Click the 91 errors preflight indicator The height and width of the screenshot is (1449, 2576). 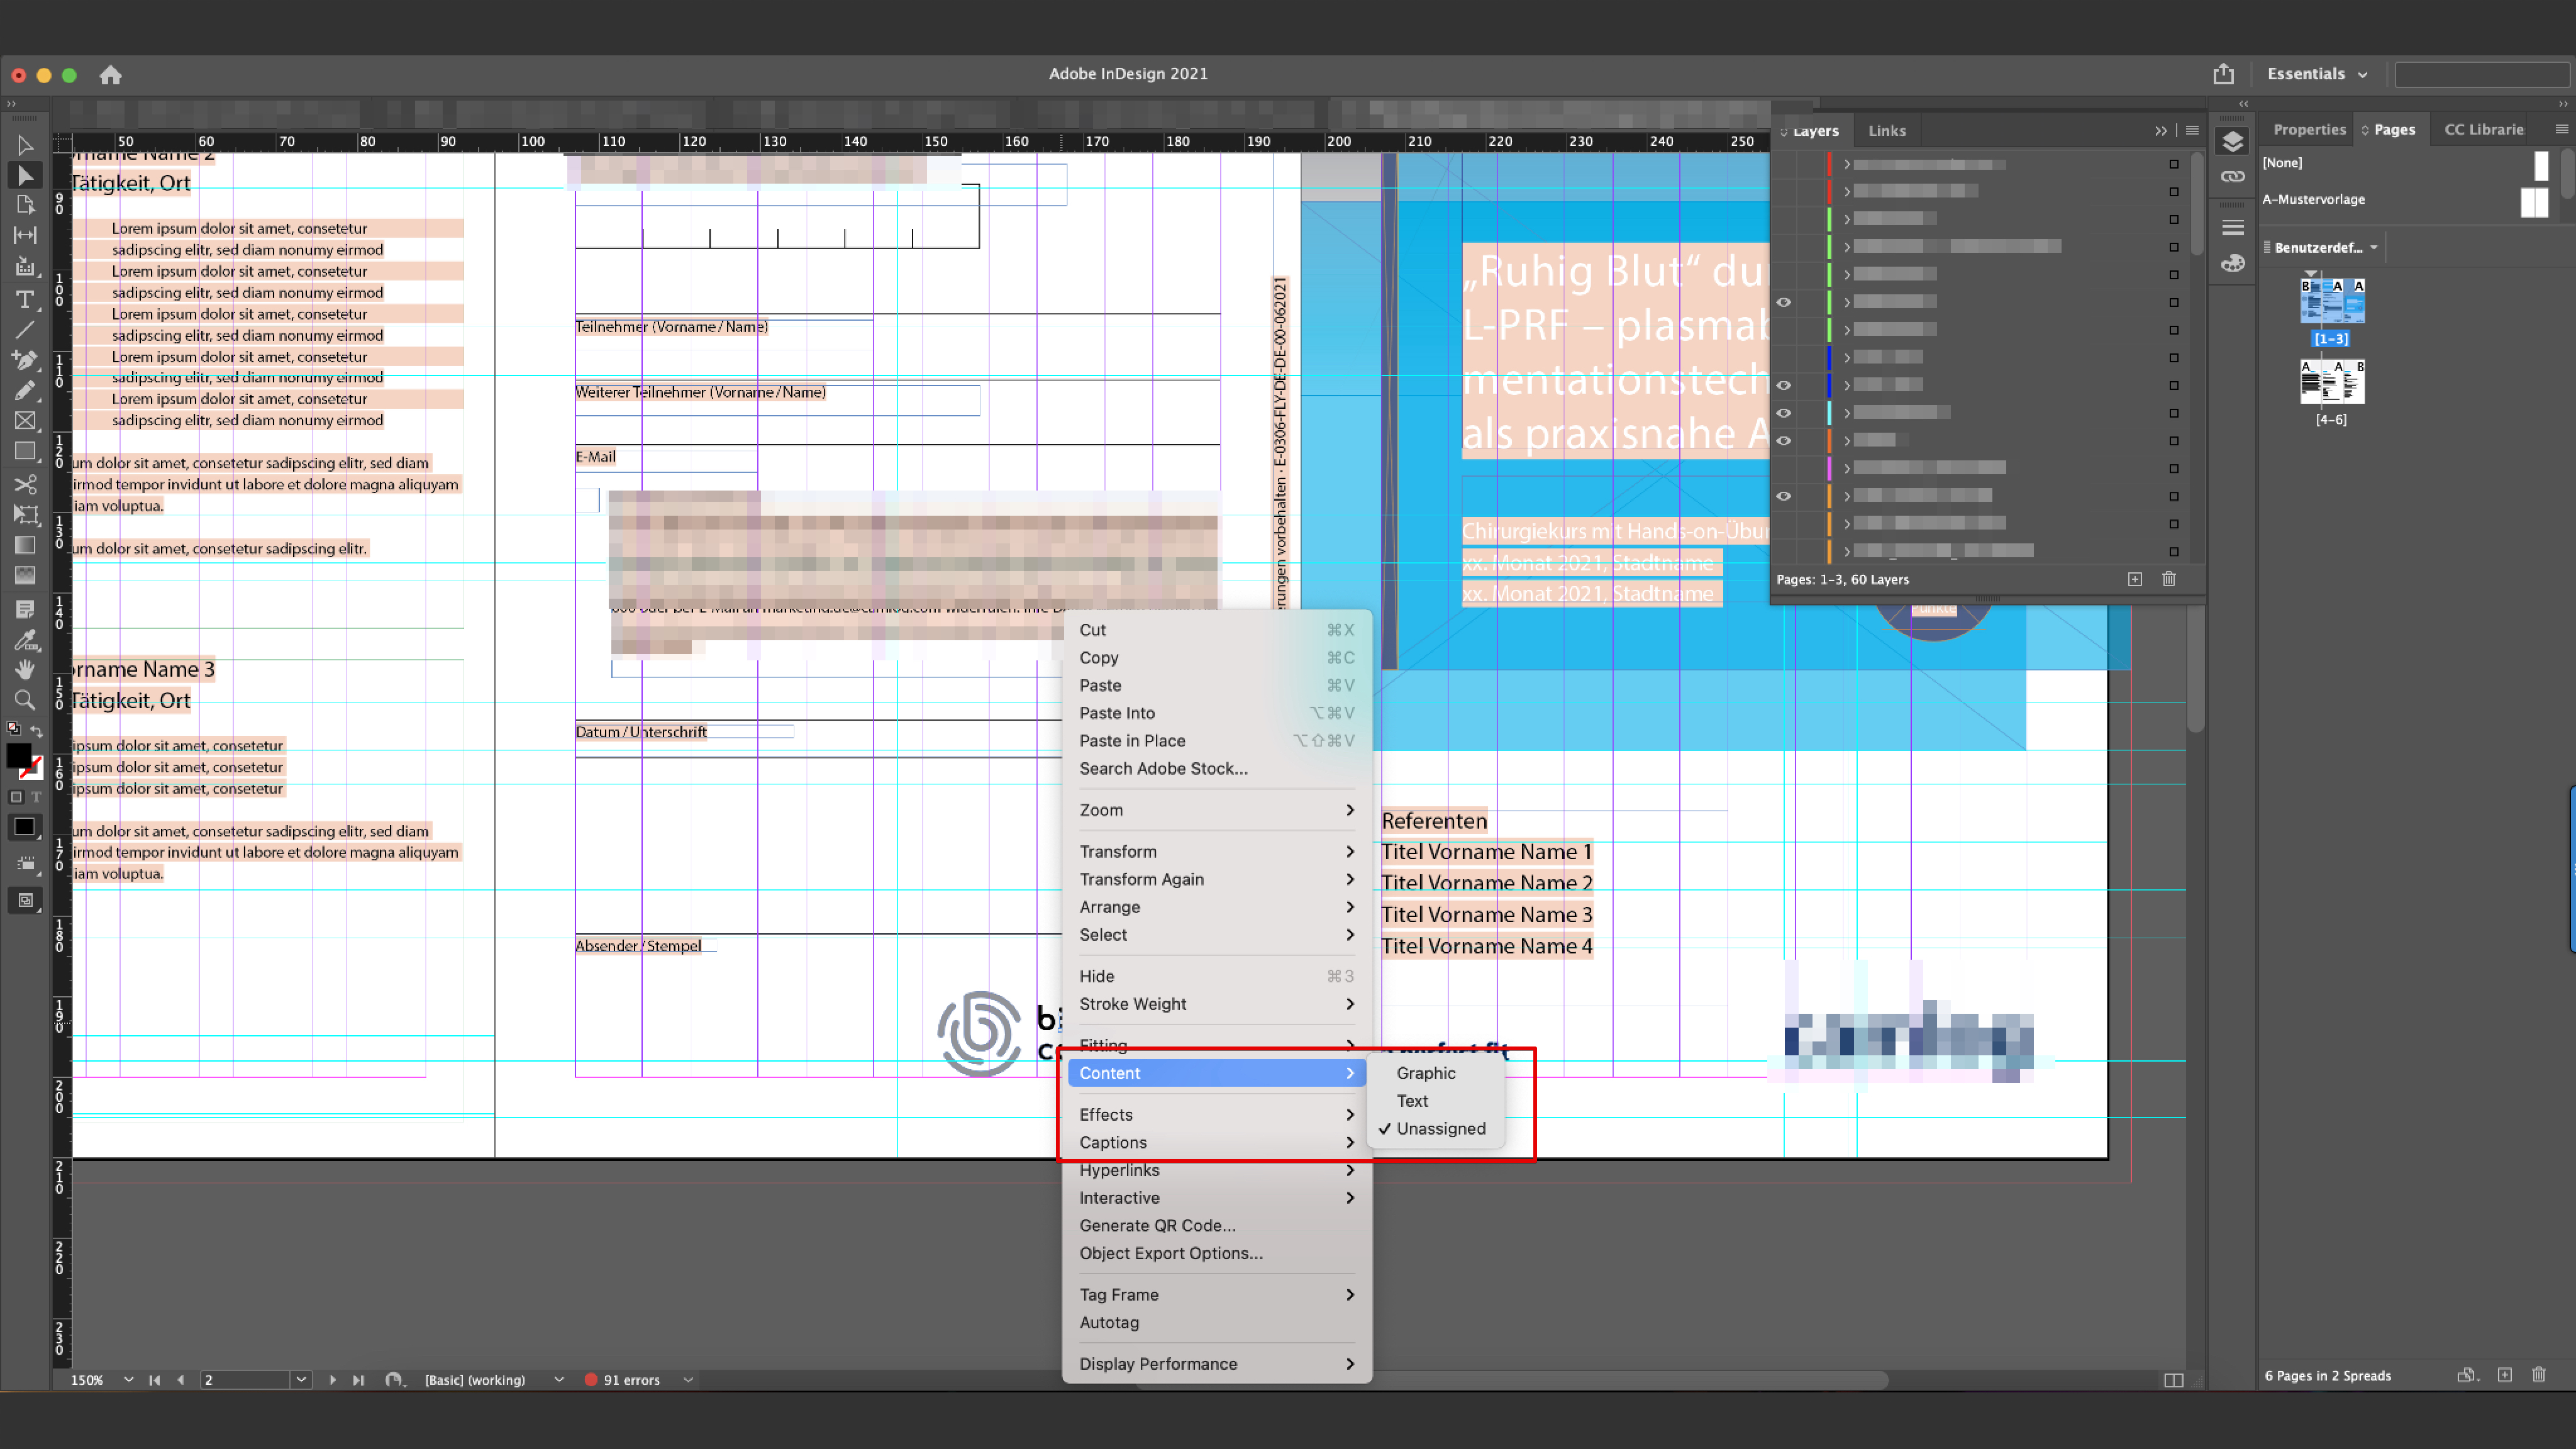tap(630, 1380)
